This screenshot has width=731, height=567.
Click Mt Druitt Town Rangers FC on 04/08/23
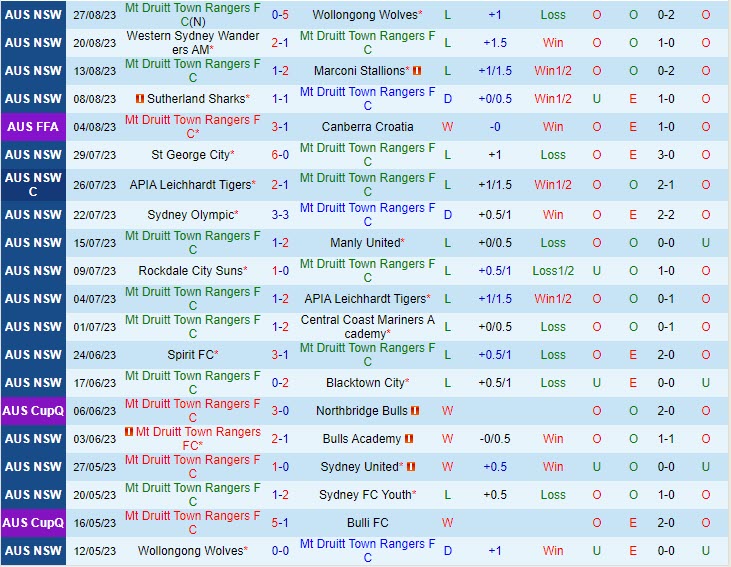coord(193,127)
